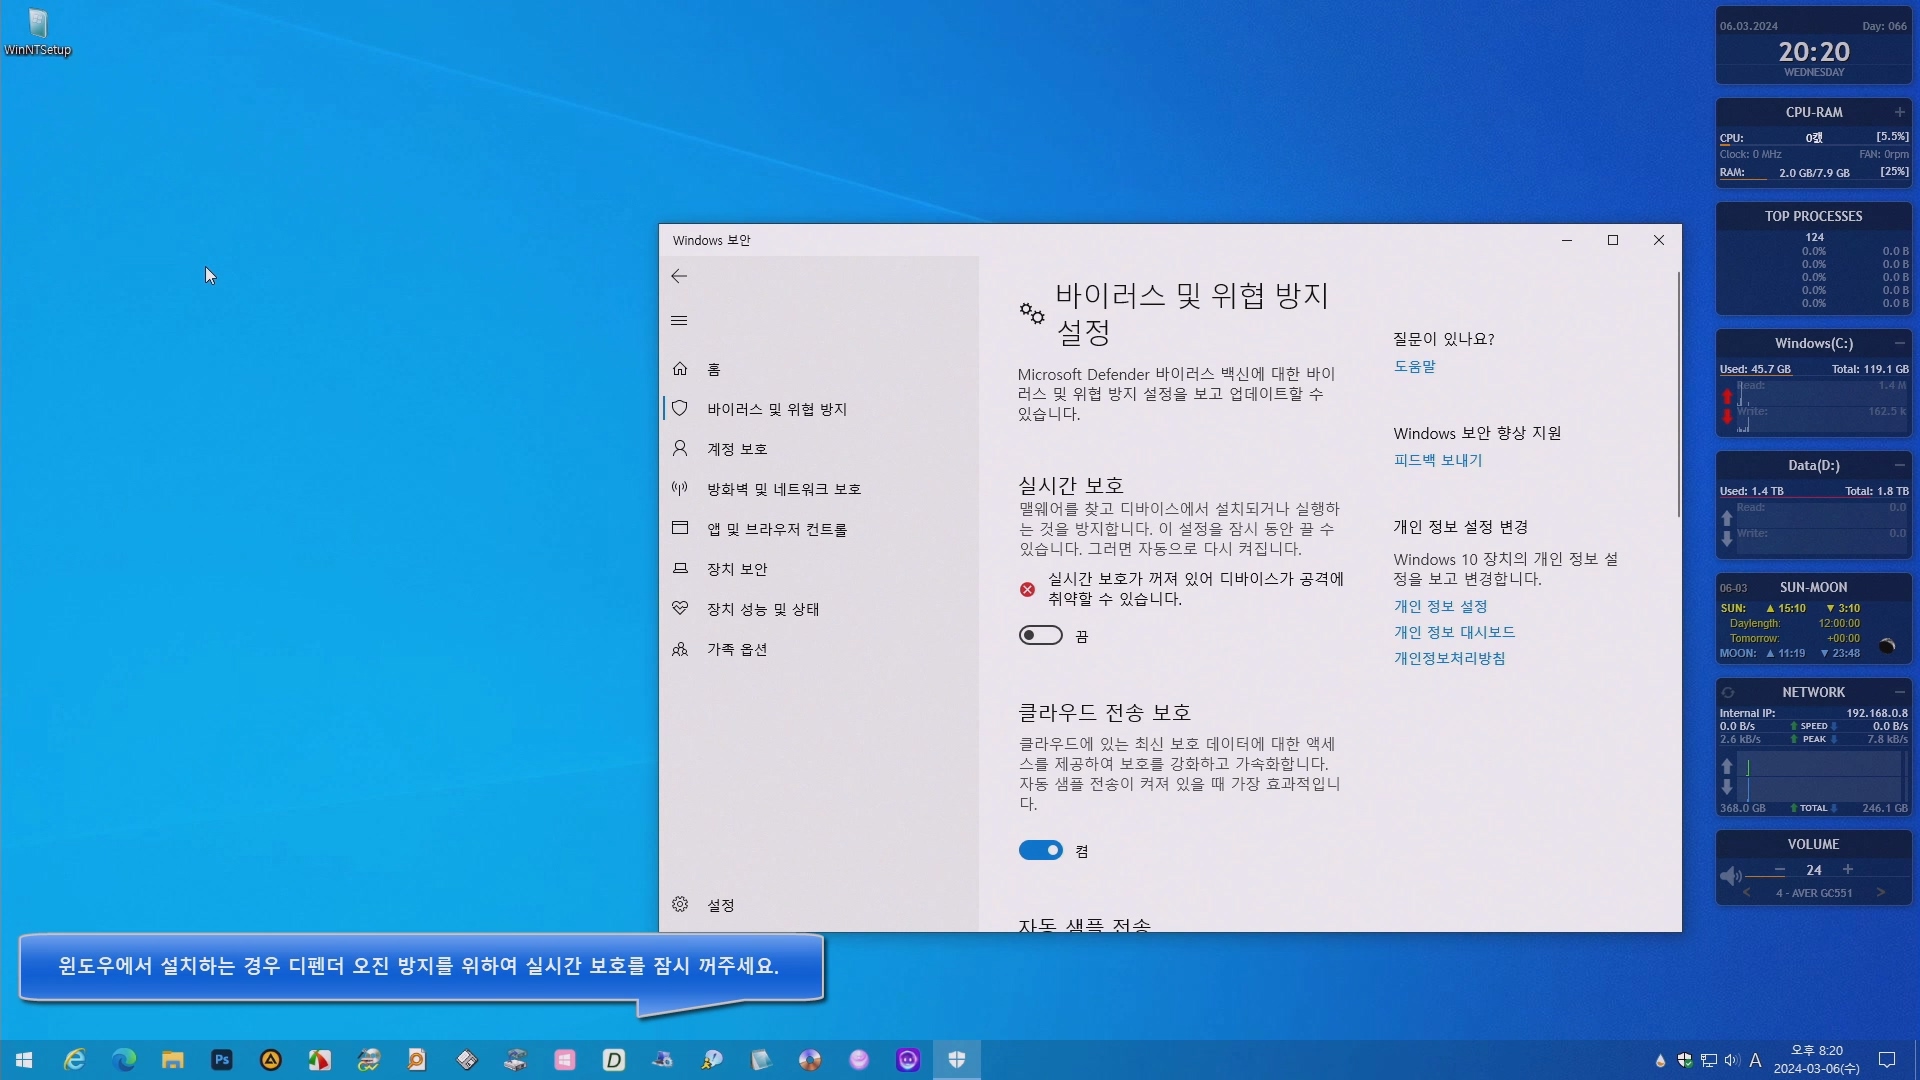Collapse the NETWORK widget
The image size is (1920, 1080).
point(1899,692)
